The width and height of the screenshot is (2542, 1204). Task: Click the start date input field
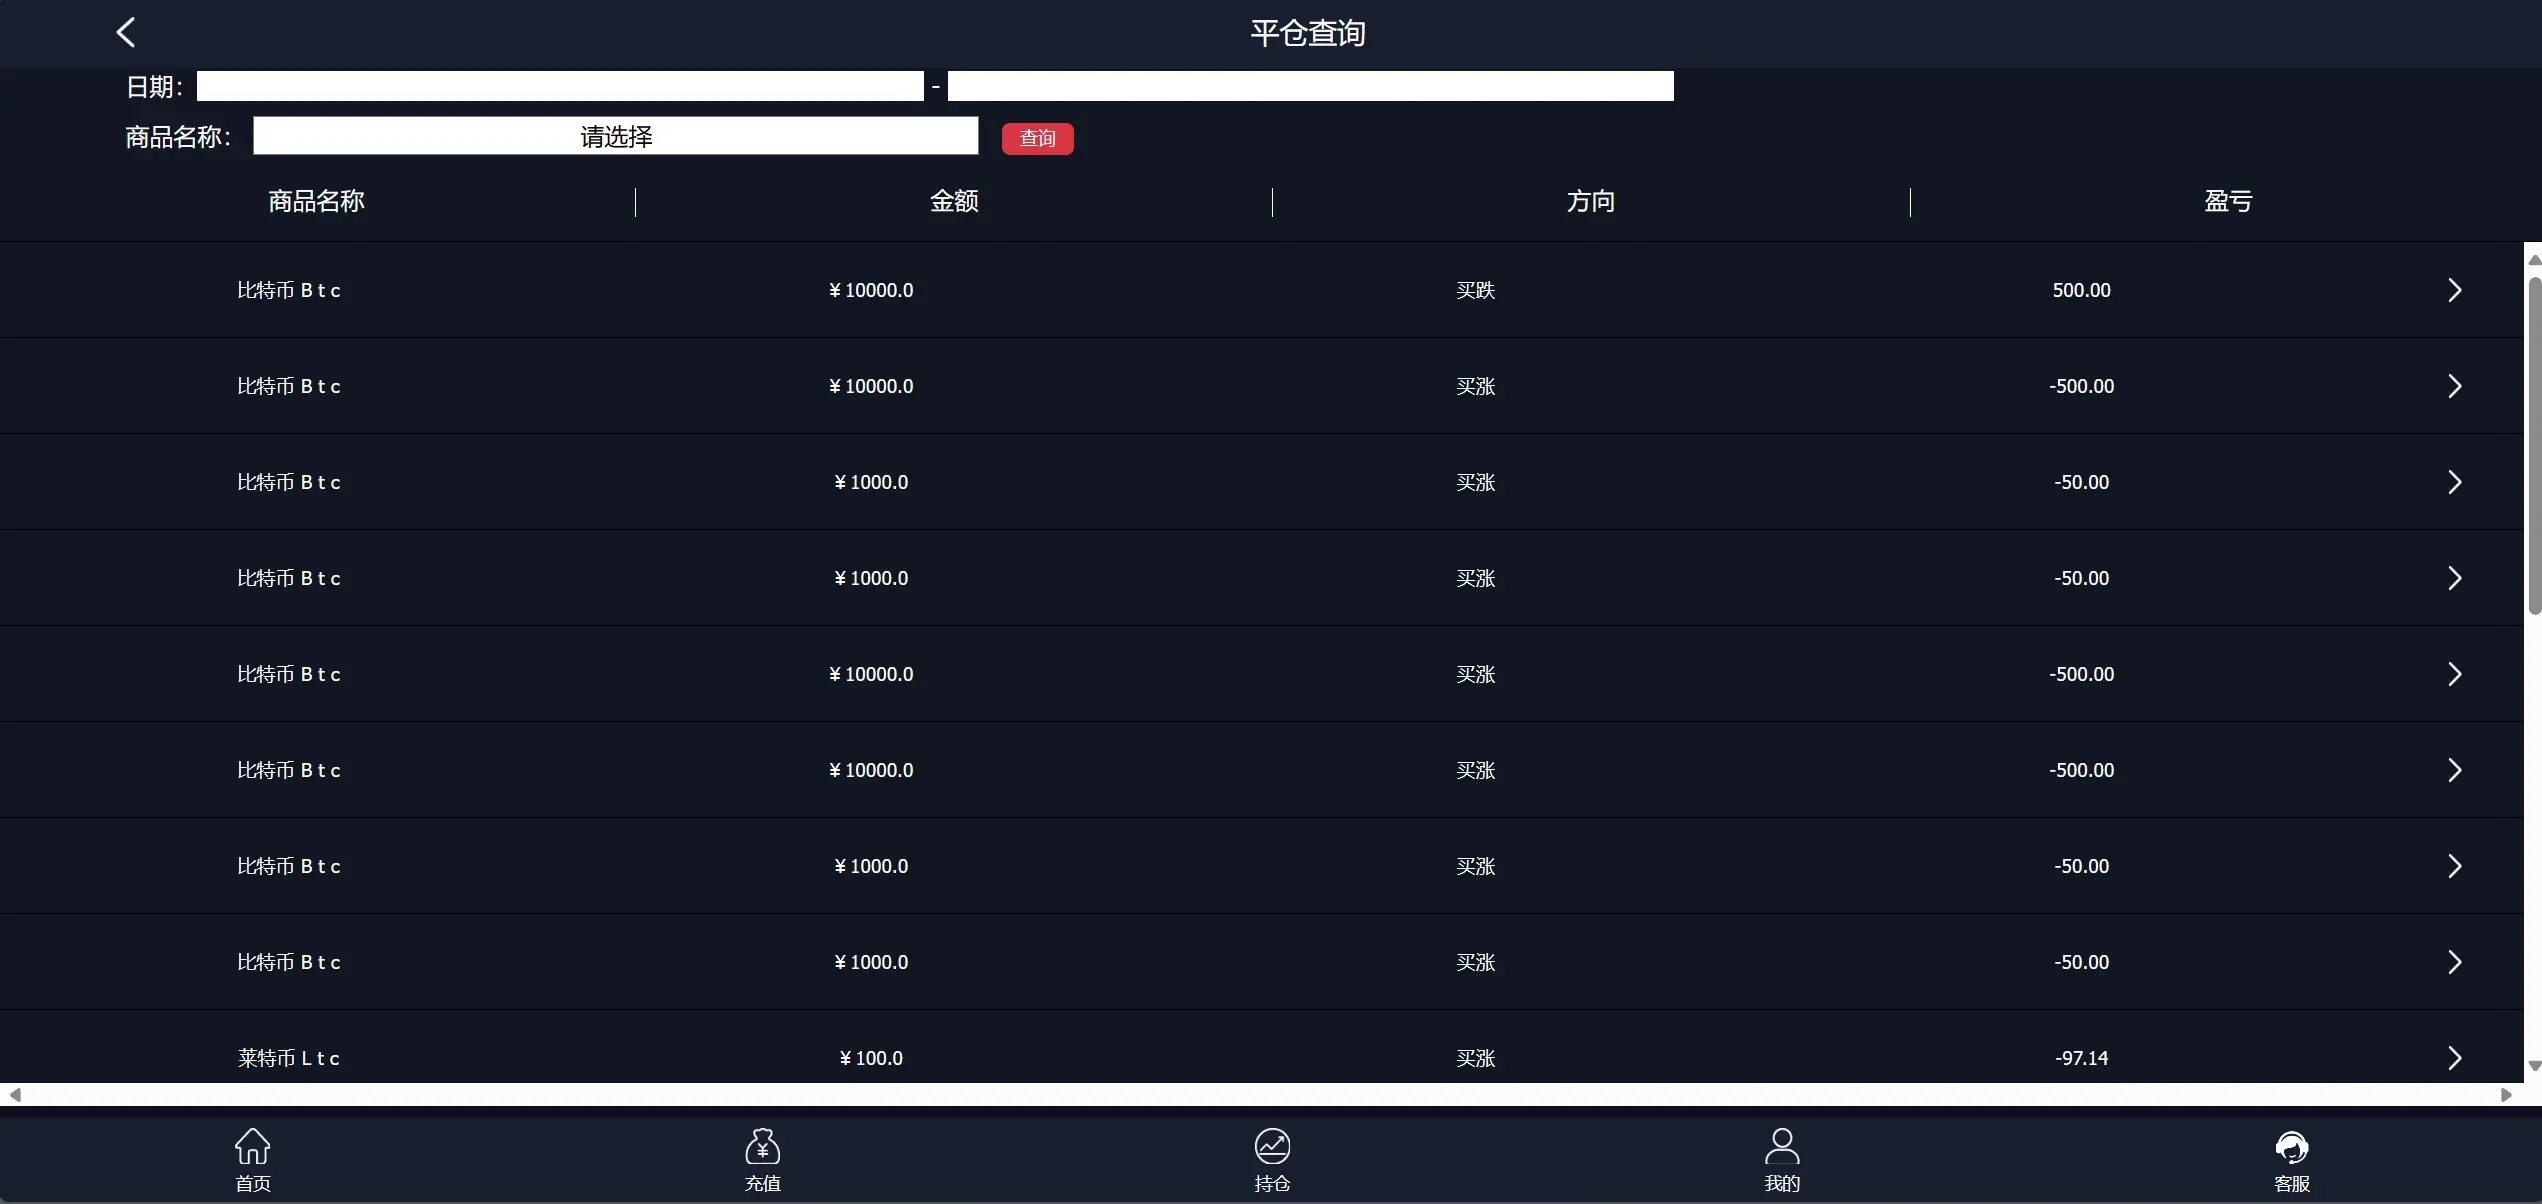560,86
